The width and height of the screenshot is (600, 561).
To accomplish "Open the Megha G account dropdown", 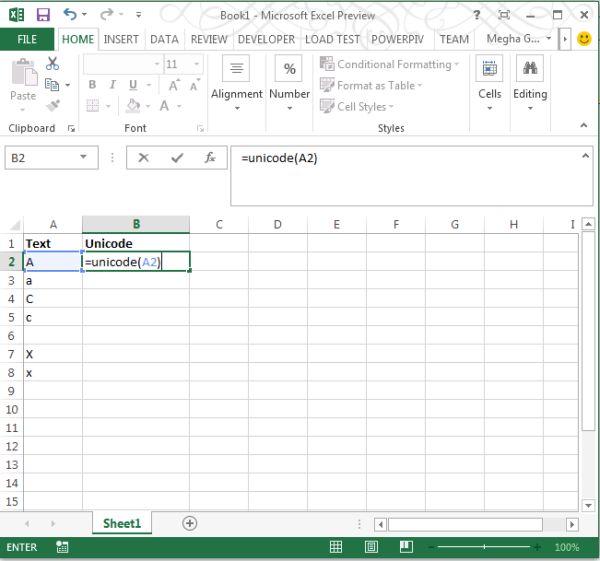I will 519,39.
